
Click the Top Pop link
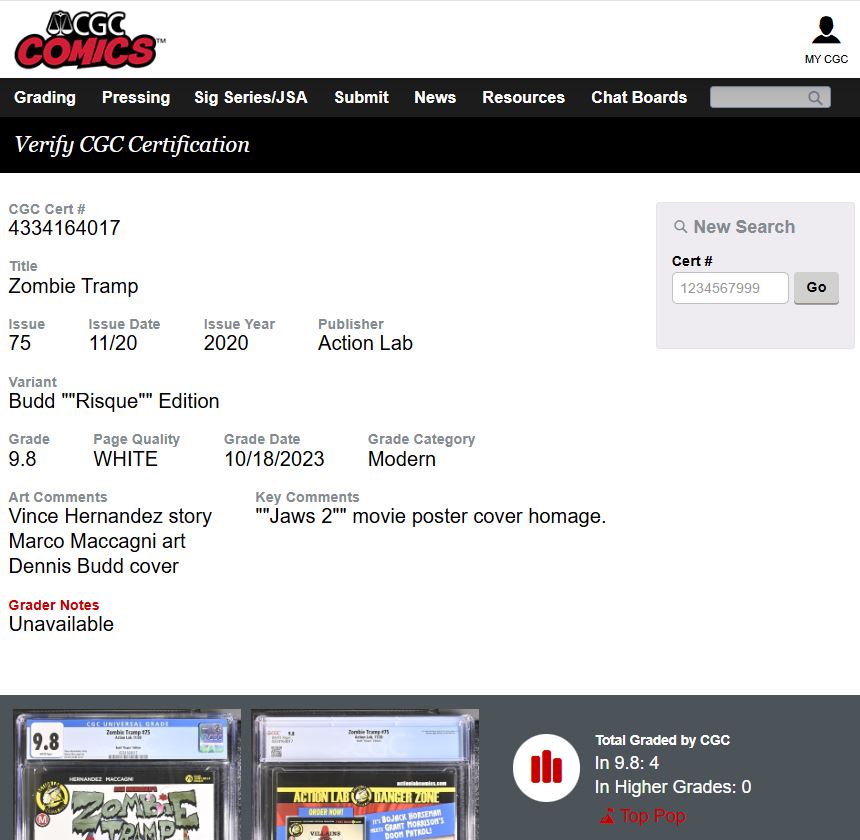[x=653, y=816]
